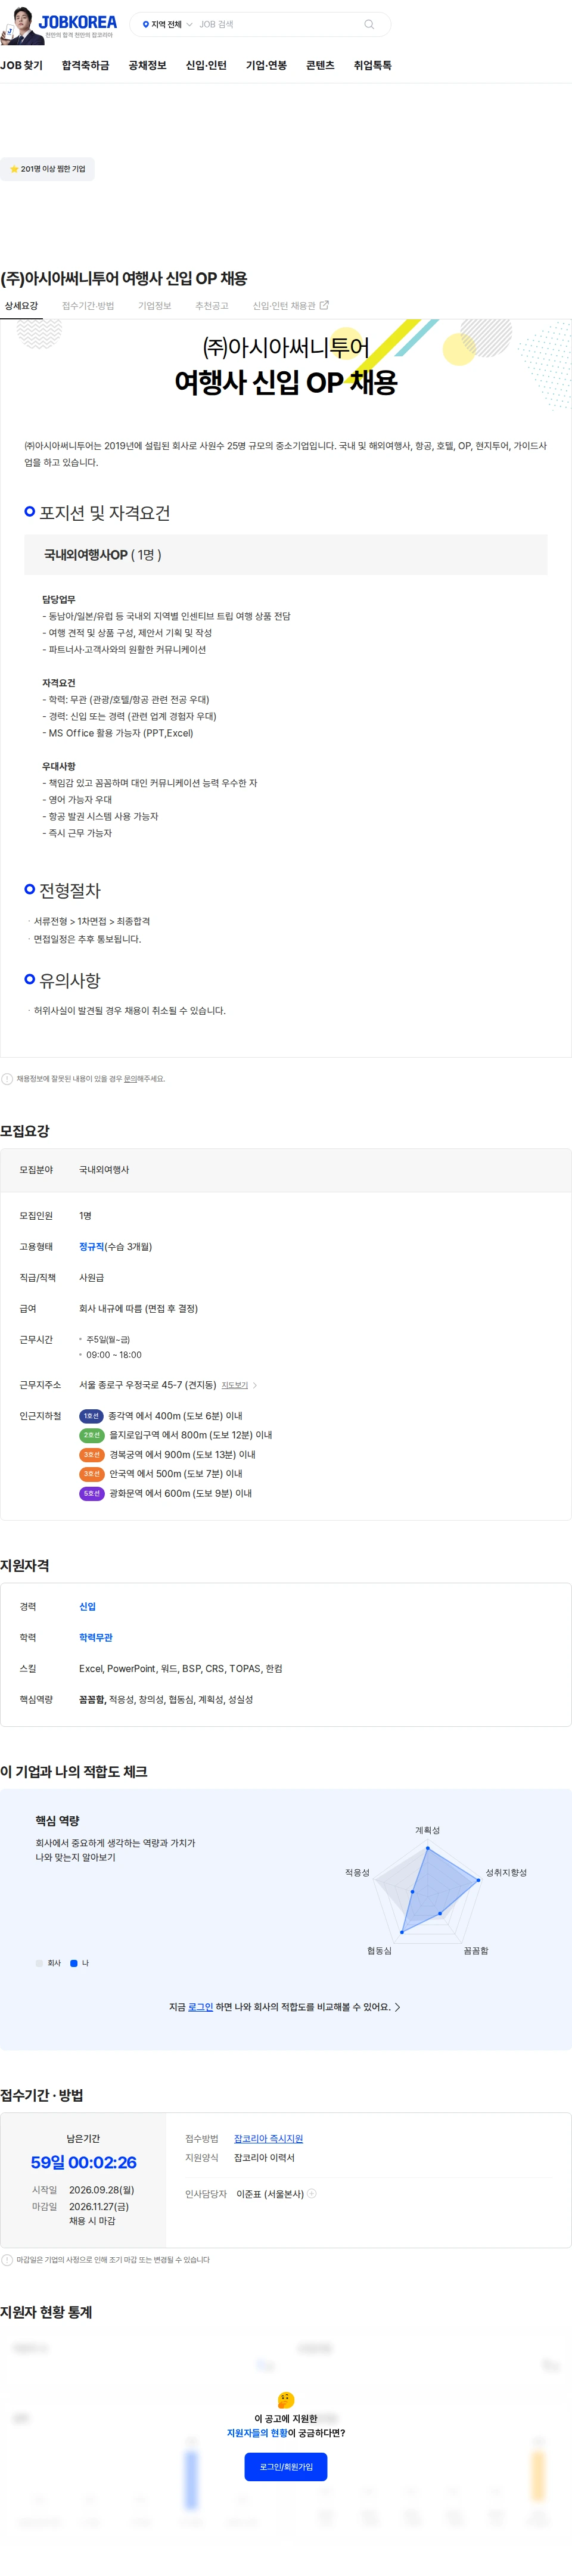Click the 회사 legend marker

tap(40, 1963)
